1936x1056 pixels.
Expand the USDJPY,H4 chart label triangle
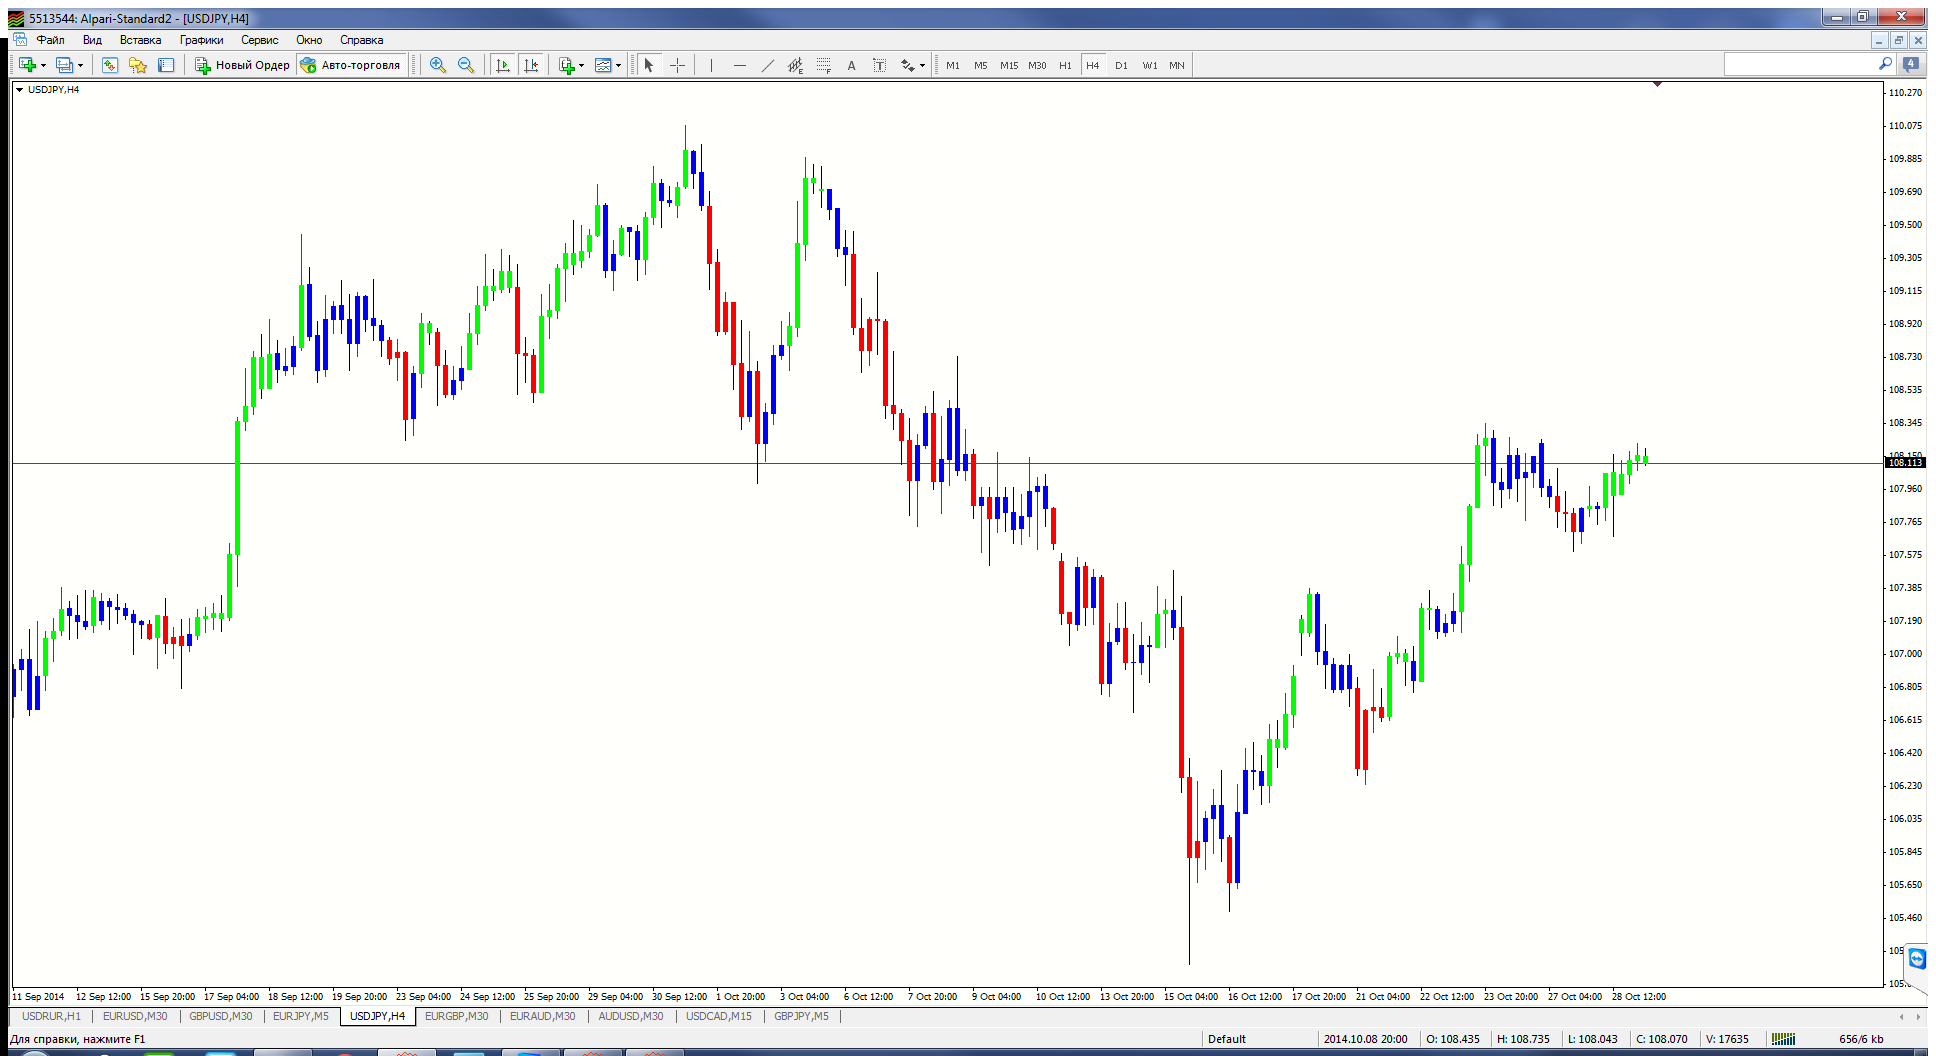(19, 90)
